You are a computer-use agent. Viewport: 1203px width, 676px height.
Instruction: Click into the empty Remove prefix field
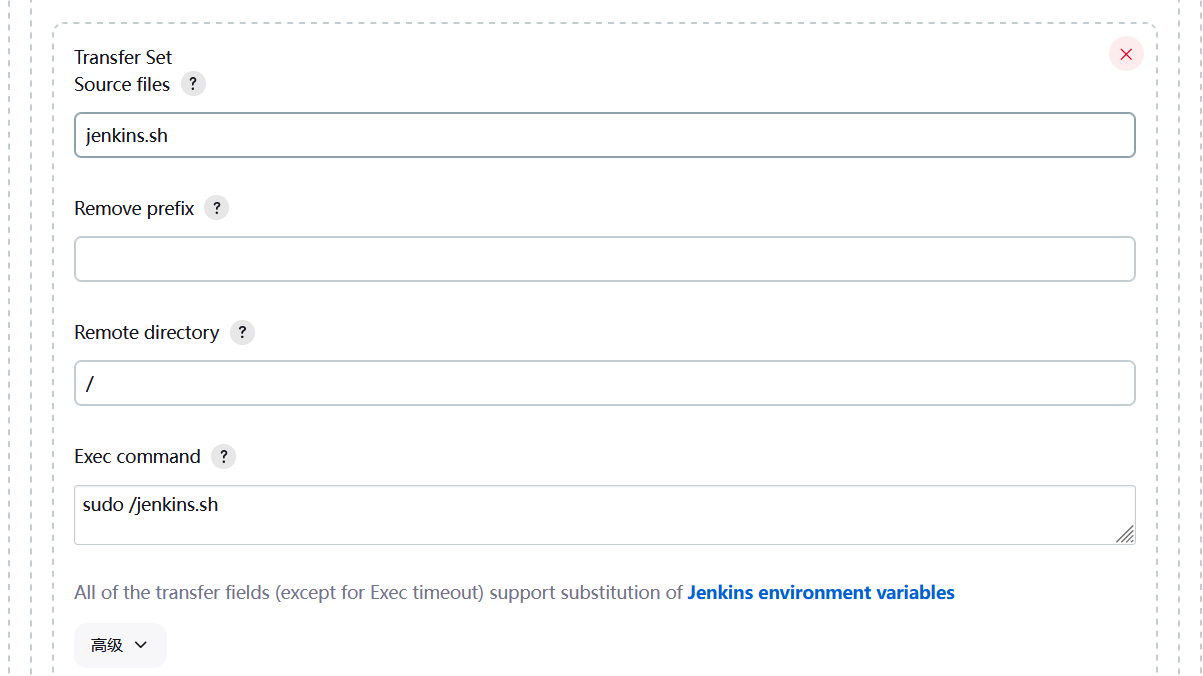tap(604, 259)
